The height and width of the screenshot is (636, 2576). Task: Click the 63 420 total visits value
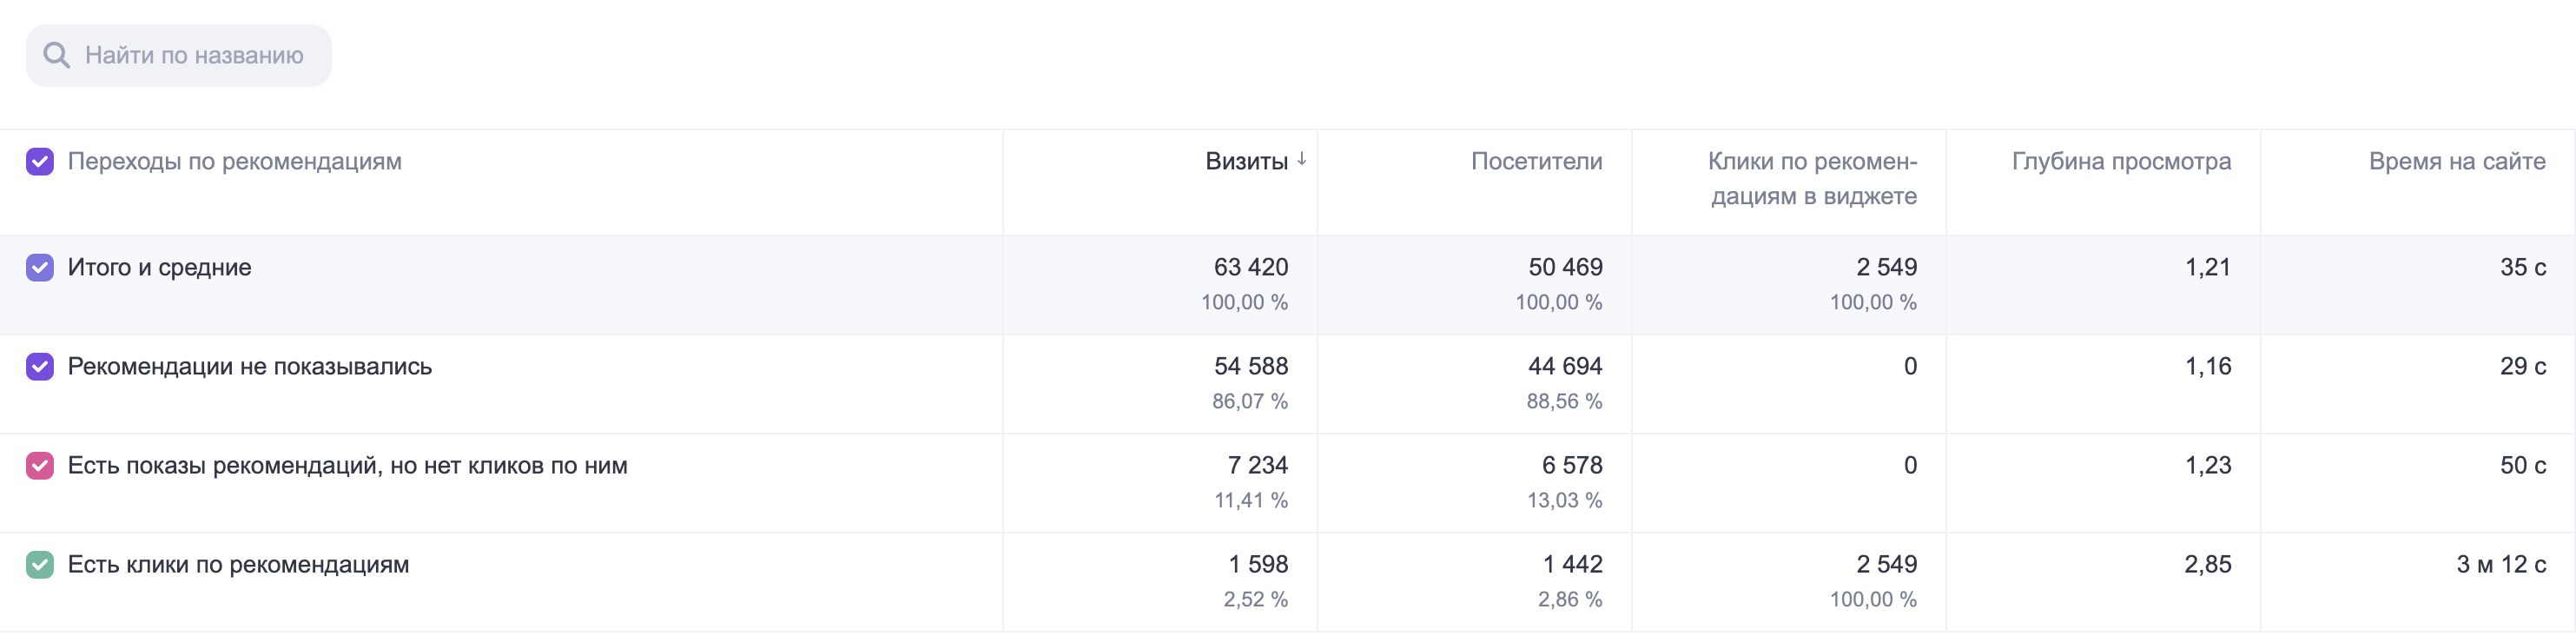(x=1251, y=267)
